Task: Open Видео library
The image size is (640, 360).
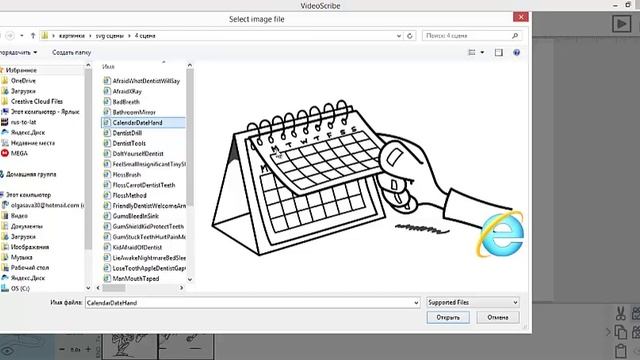Action: tap(19, 216)
